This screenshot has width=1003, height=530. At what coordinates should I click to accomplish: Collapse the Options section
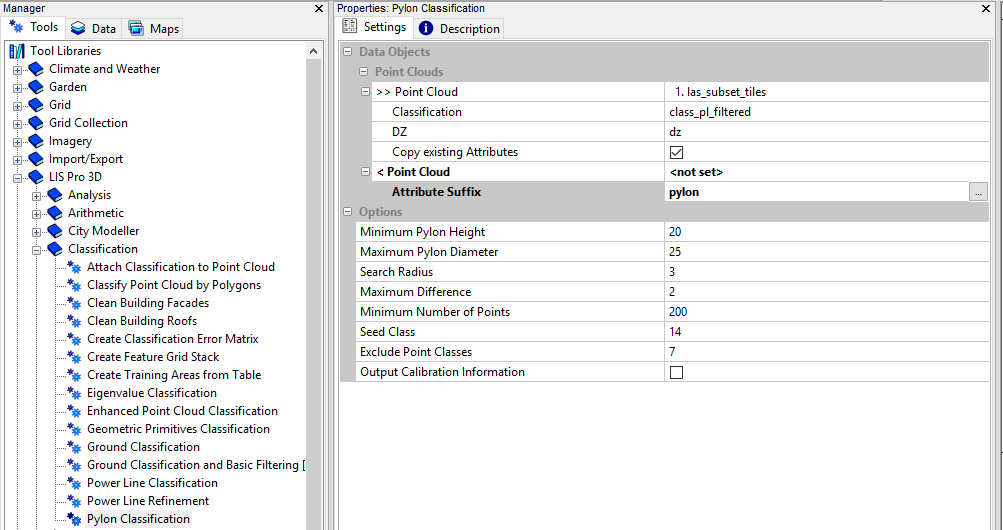[347, 212]
